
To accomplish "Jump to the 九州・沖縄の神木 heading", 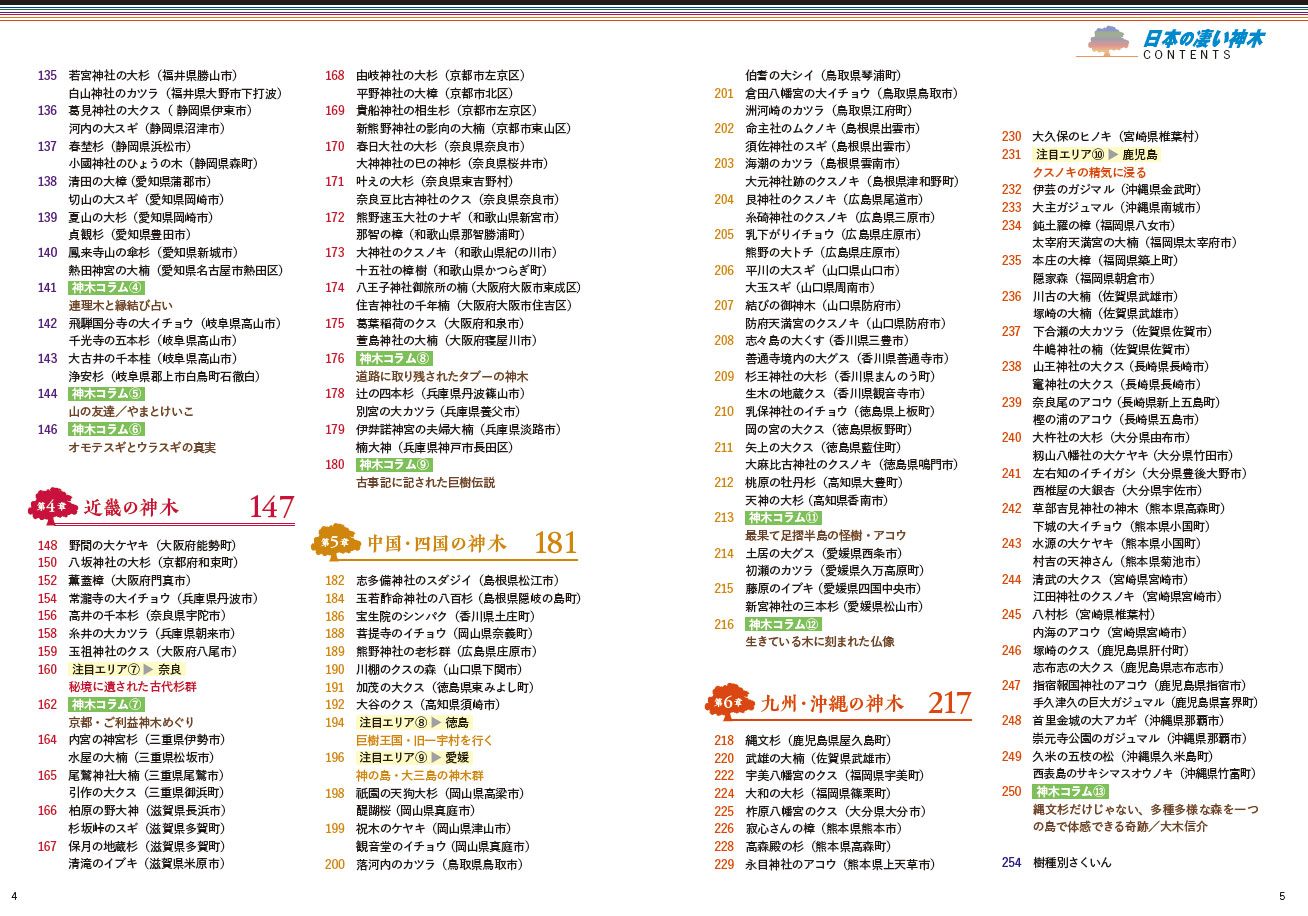I will click(x=832, y=703).
